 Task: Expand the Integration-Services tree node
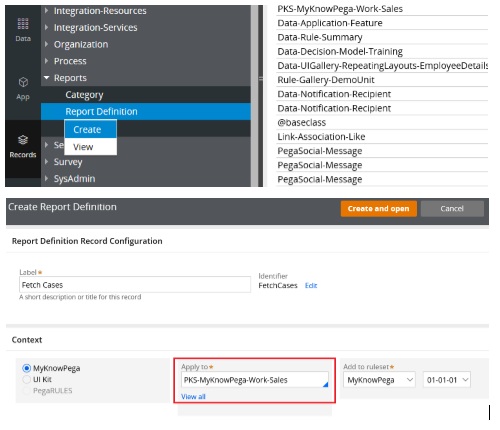point(46,27)
